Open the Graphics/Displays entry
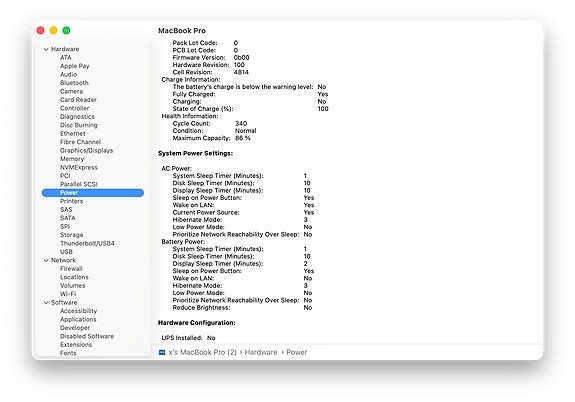The width and height of the screenshot is (575, 402). click(87, 150)
